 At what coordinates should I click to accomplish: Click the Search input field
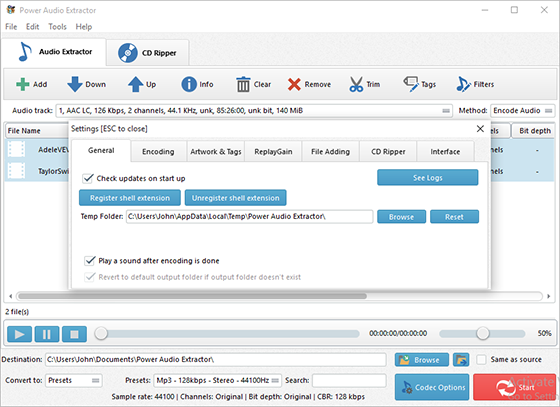(x=349, y=381)
